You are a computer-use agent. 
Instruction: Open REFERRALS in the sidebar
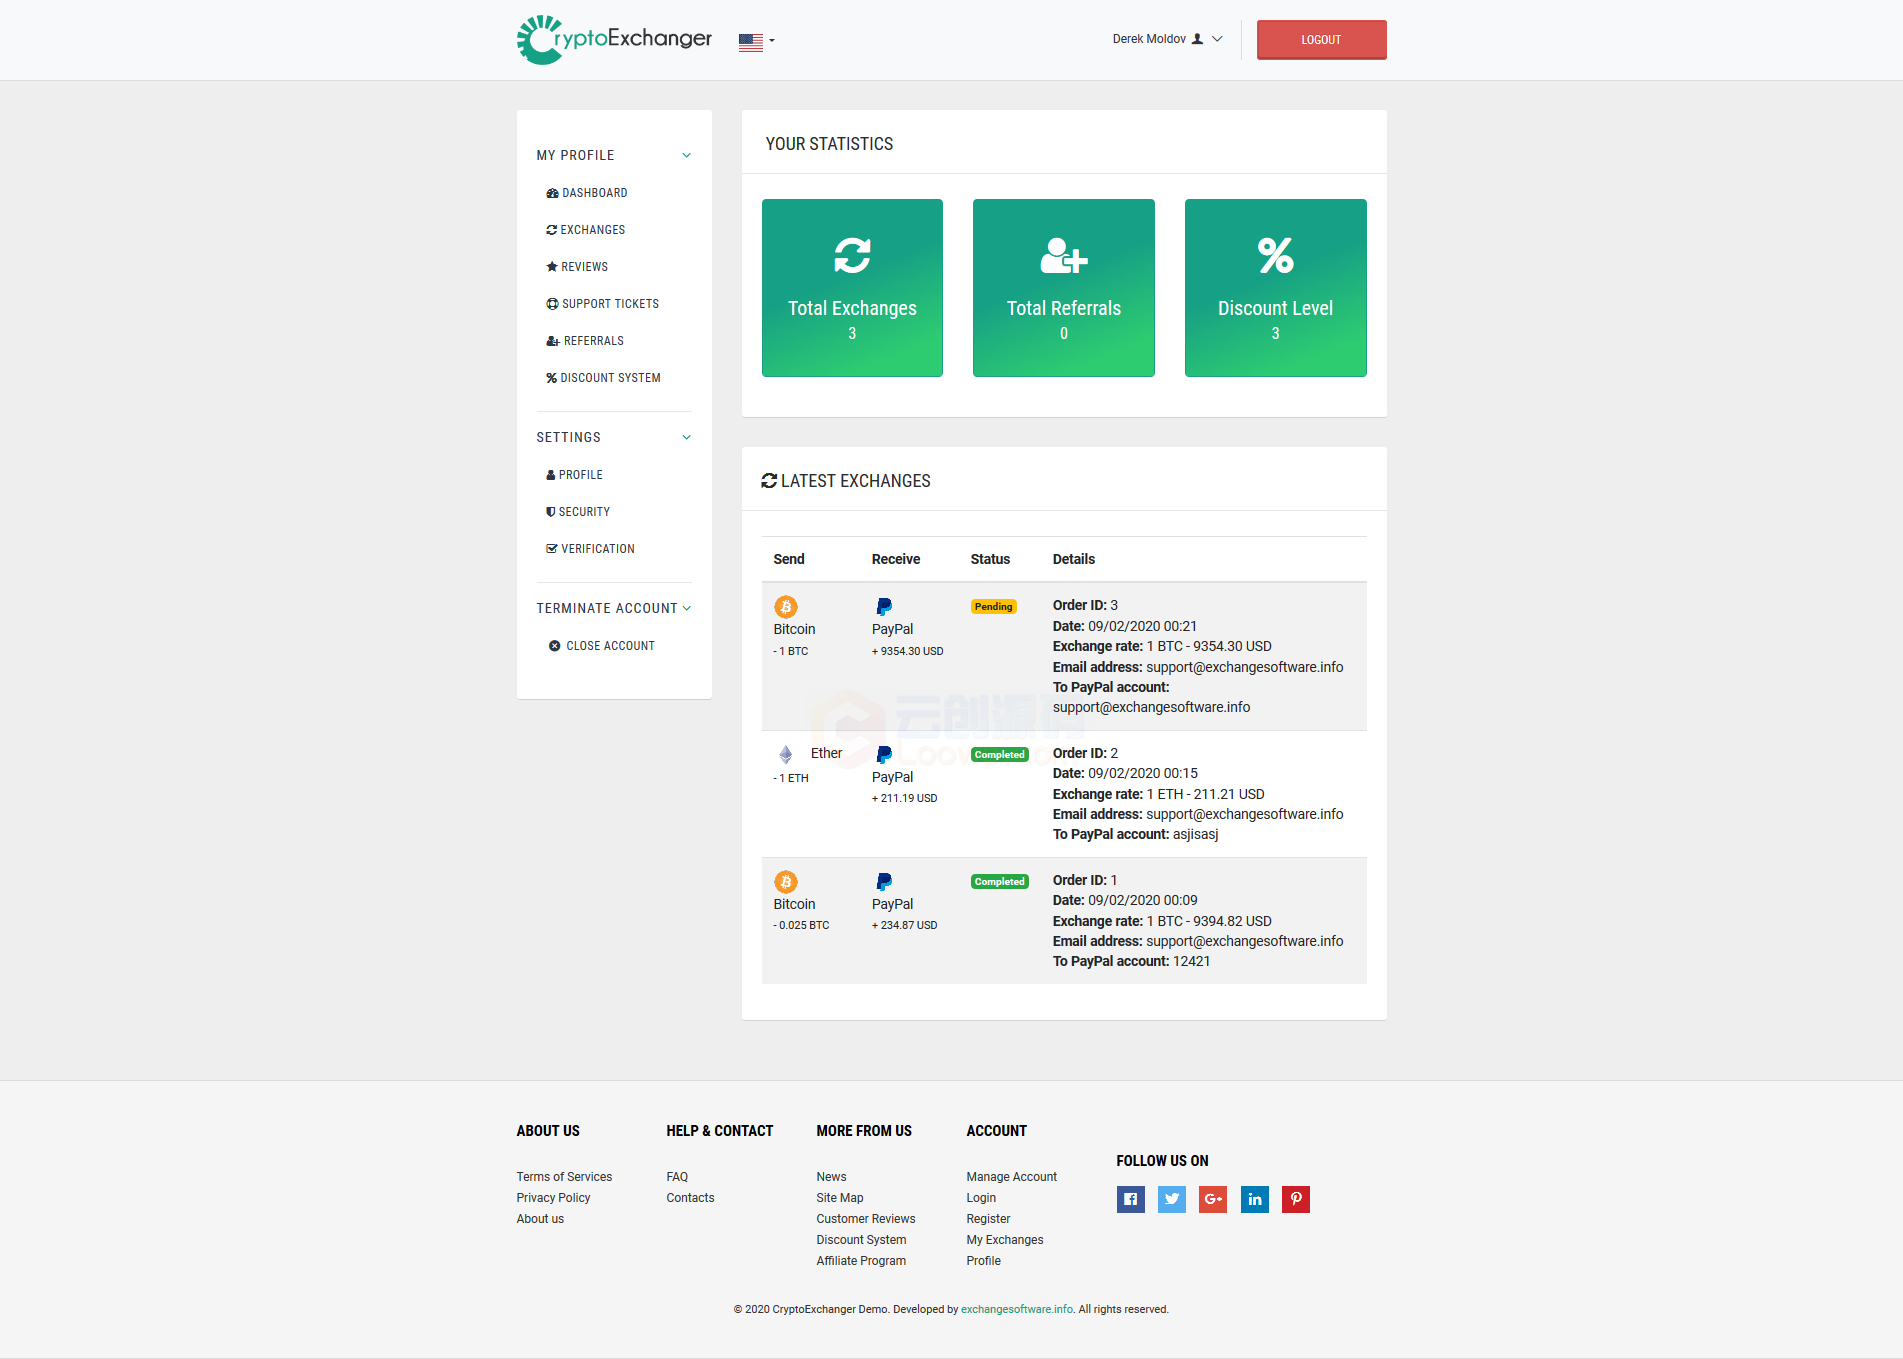pyautogui.click(x=585, y=341)
